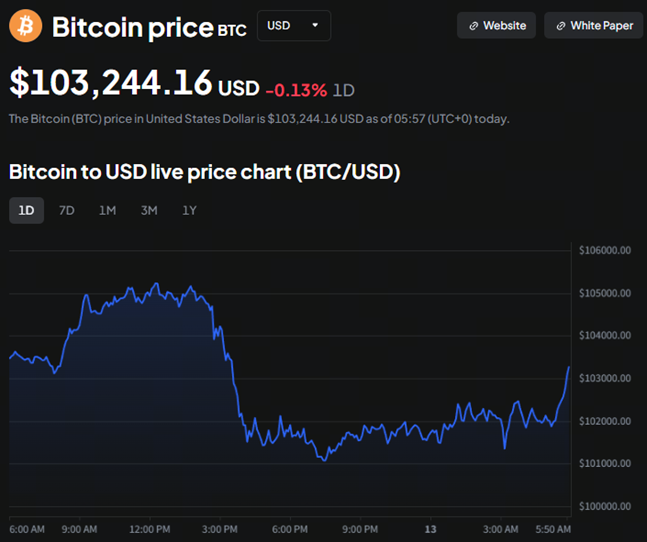Click the orange Bitcoin logo icon
This screenshot has height=542, width=647.
pyautogui.click(x=26, y=25)
